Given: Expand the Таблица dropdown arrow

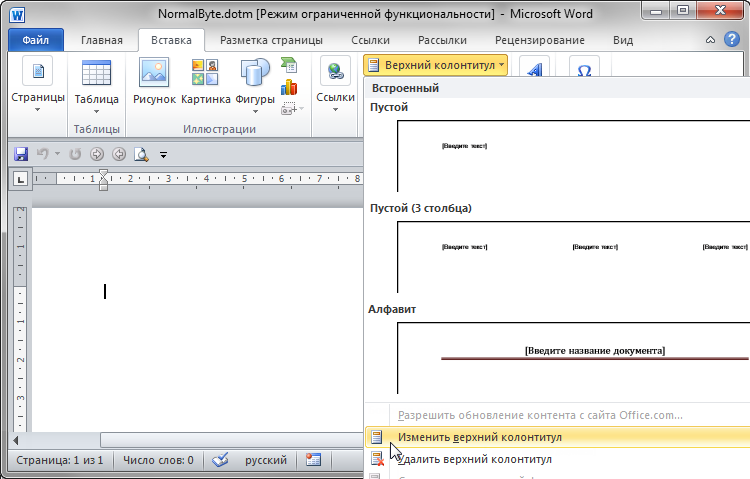Looking at the screenshot, I should click(x=96, y=111).
